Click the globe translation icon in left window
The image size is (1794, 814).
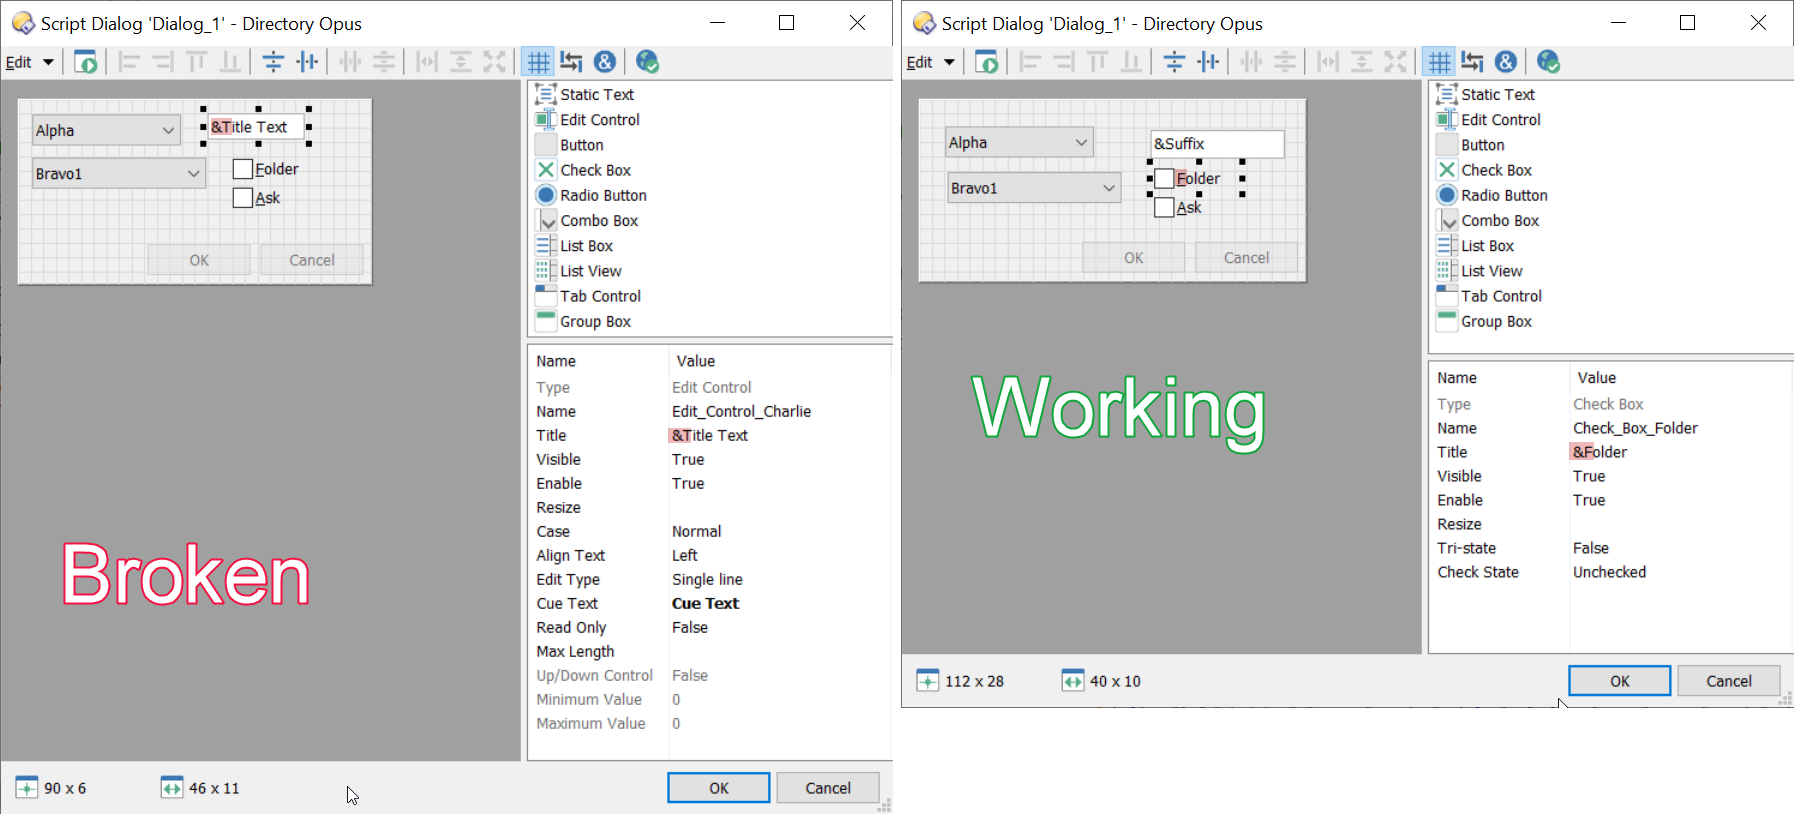pyautogui.click(x=647, y=62)
